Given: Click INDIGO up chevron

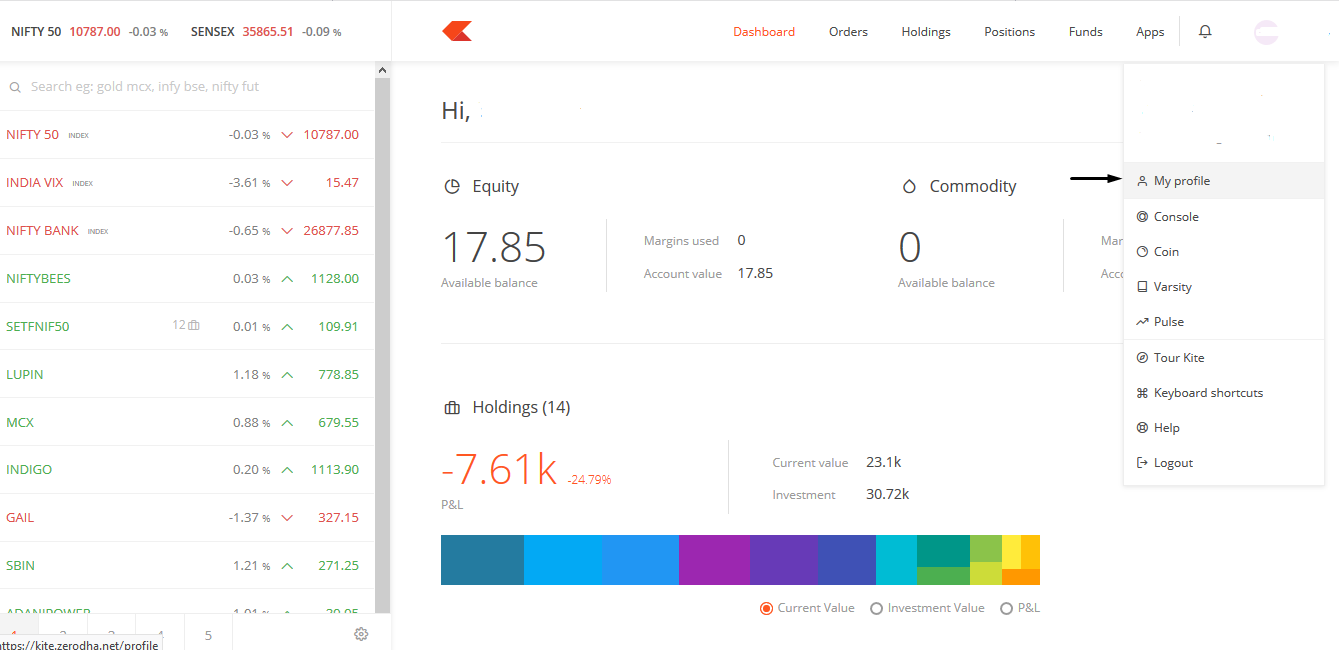Looking at the screenshot, I should click(287, 470).
